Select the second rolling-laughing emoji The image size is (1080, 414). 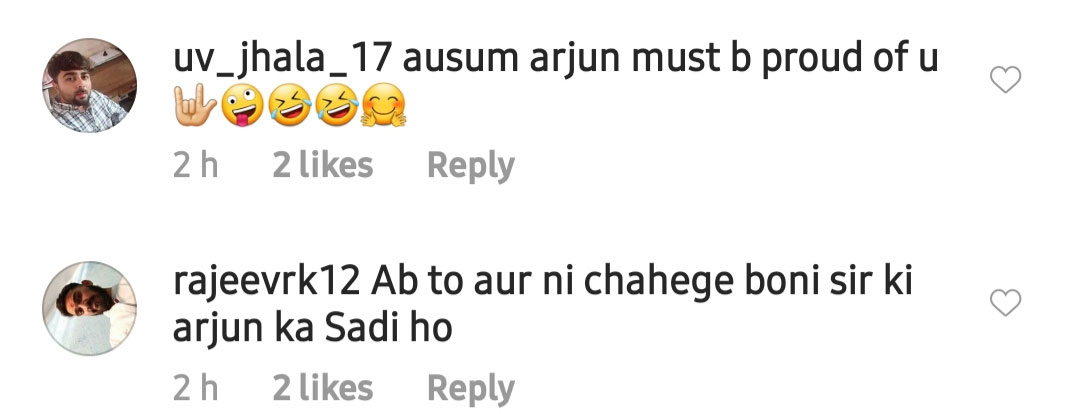[x=337, y=105]
